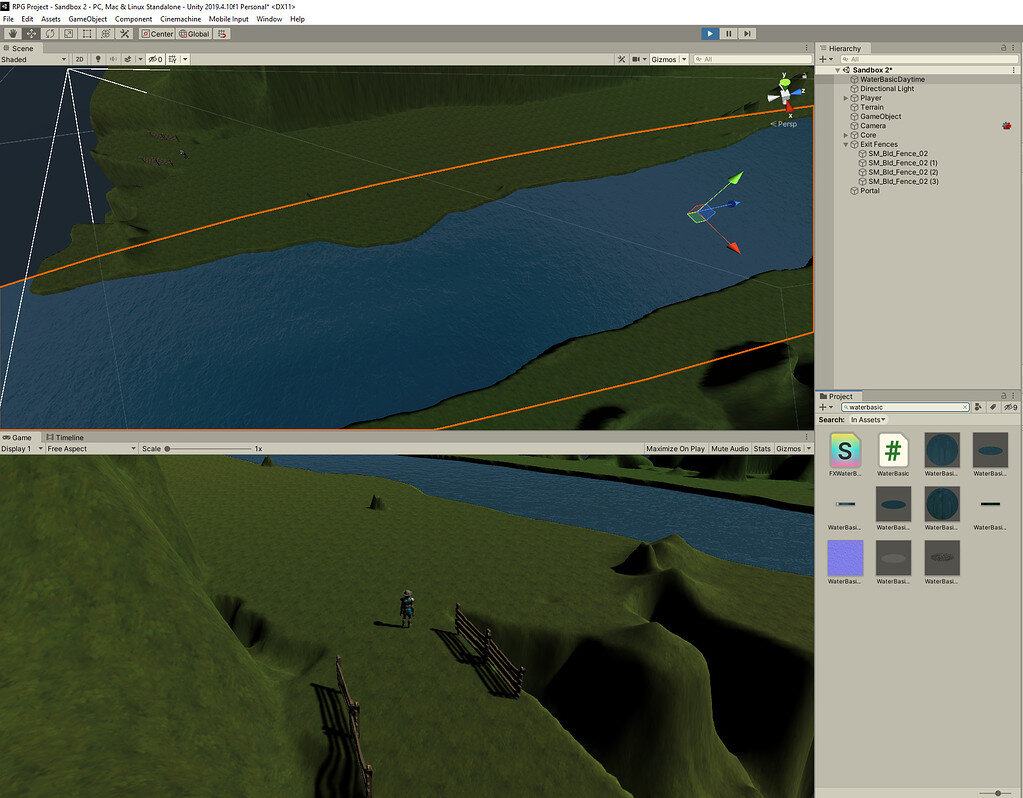The height and width of the screenshot is (798, 1023).
Task: Select the Rotate tool
Action: pos(49,33)
